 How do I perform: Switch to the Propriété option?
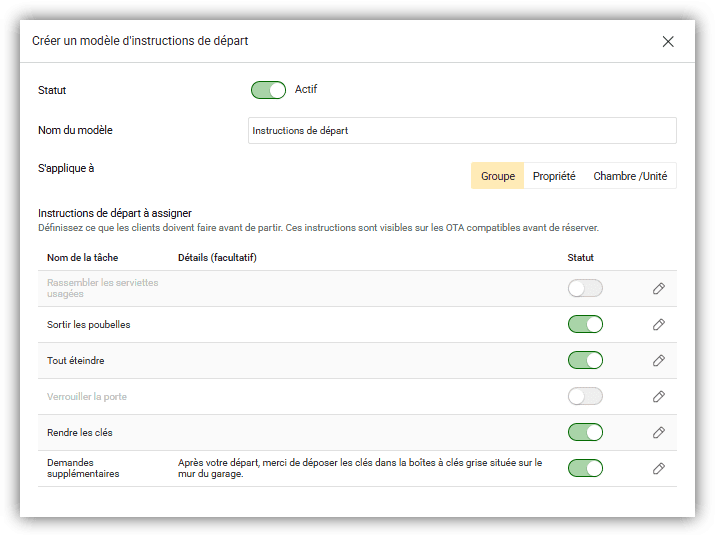pyautogui.click(x=554, y=176)
